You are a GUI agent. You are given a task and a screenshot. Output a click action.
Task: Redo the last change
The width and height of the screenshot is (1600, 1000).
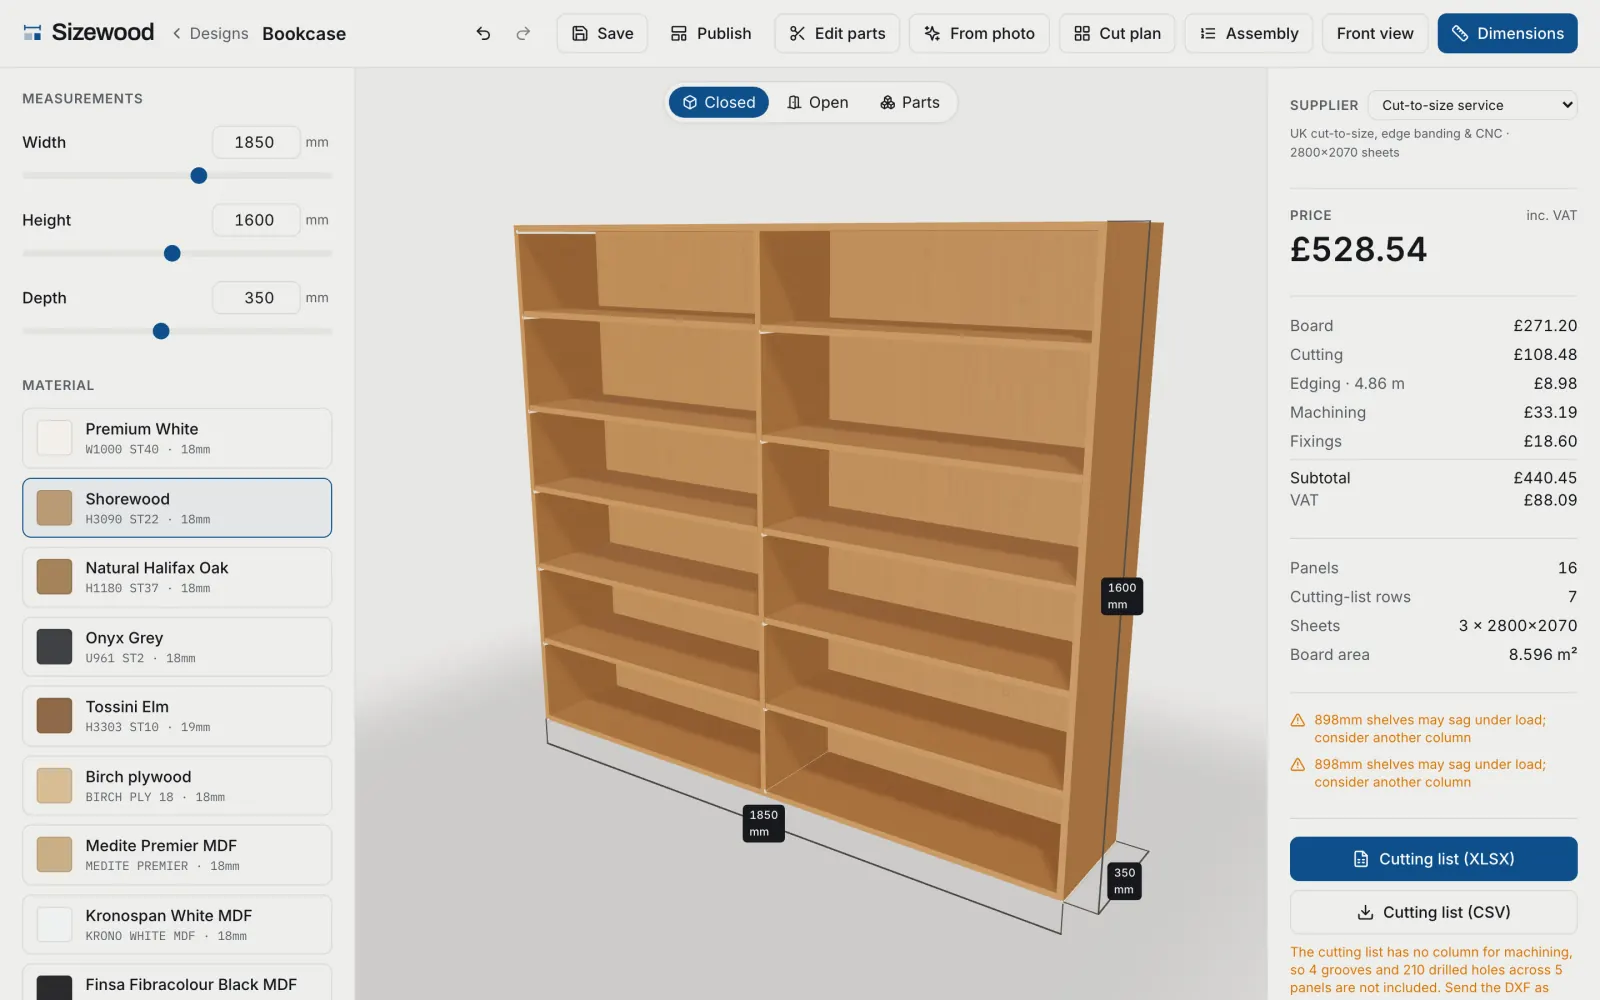click(x=523, y=33)
